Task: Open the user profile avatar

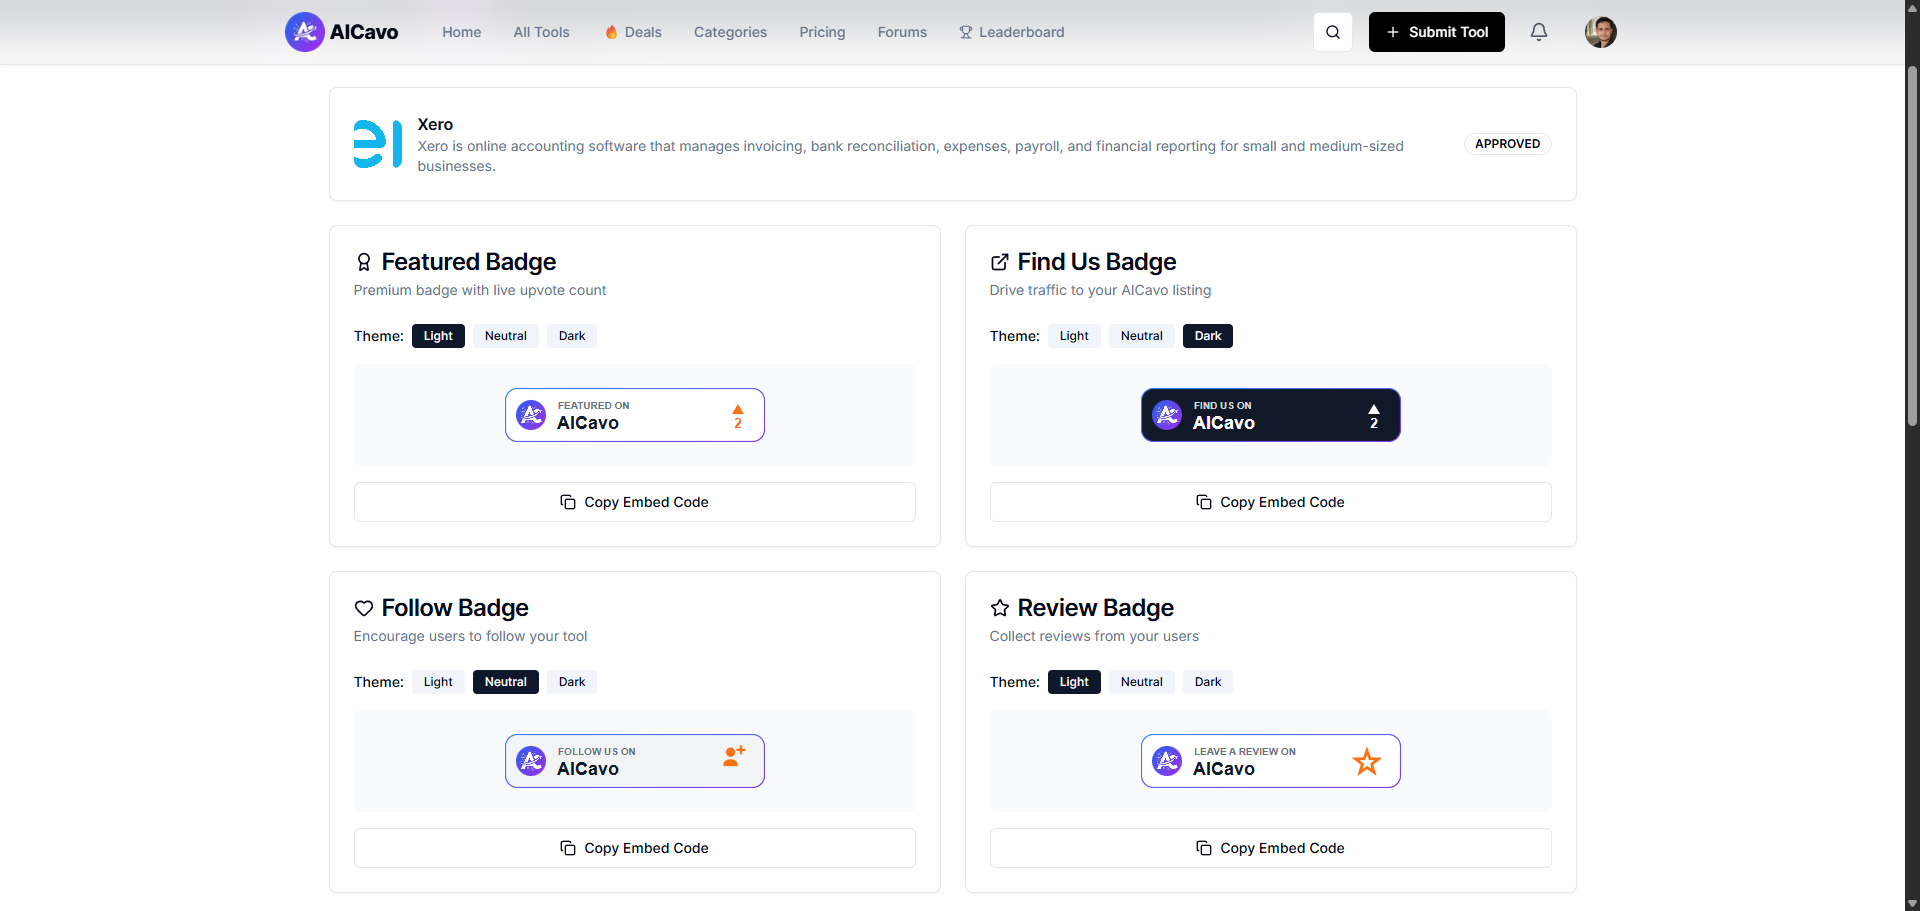Action: [x=1601, y=32]
